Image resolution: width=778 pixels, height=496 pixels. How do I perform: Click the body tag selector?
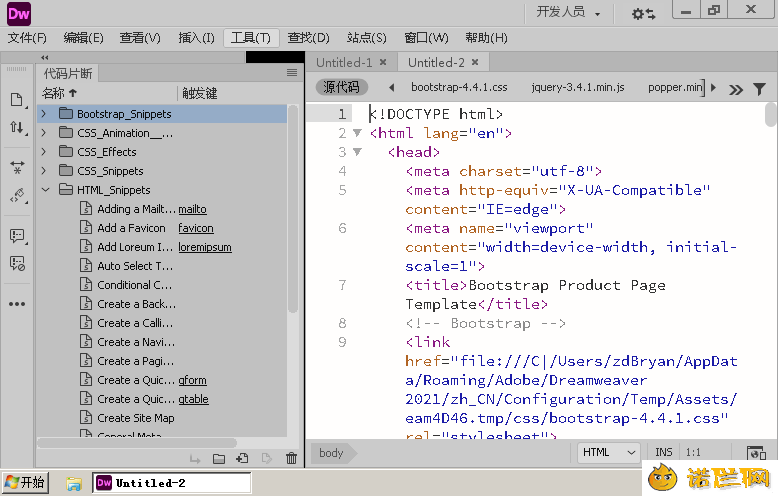[x=331, y=452]
